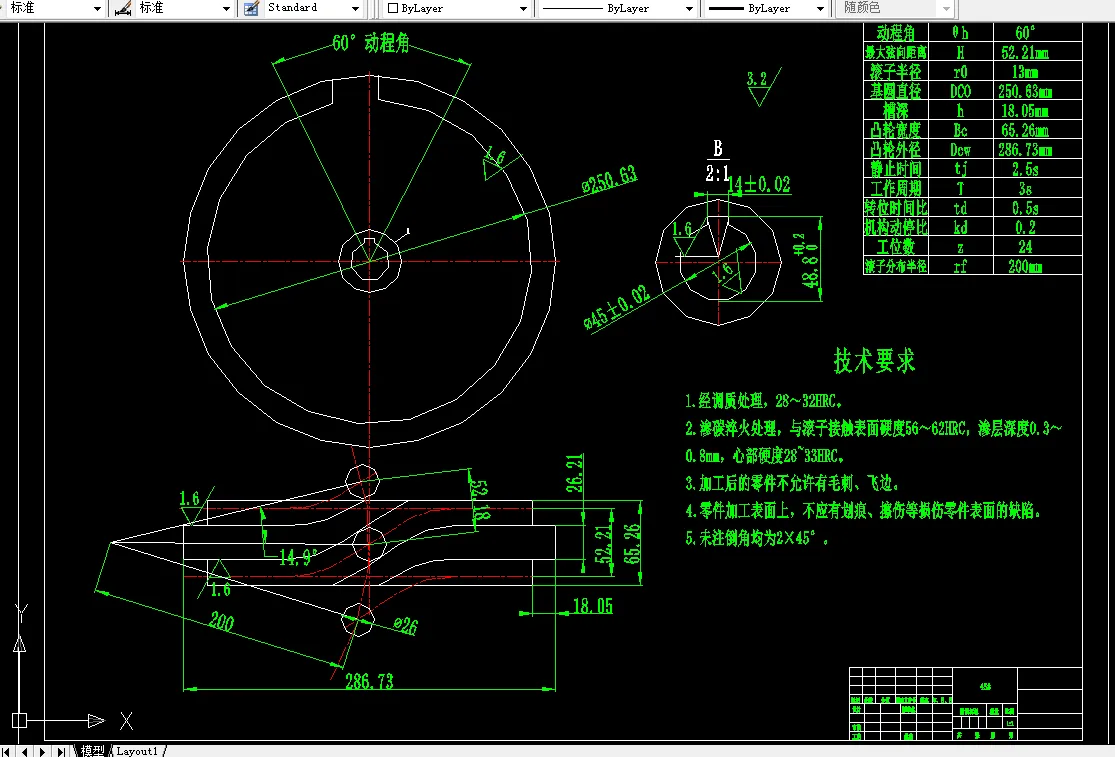Select requirement line 1.经调质处理，28～32HRC

764,401
